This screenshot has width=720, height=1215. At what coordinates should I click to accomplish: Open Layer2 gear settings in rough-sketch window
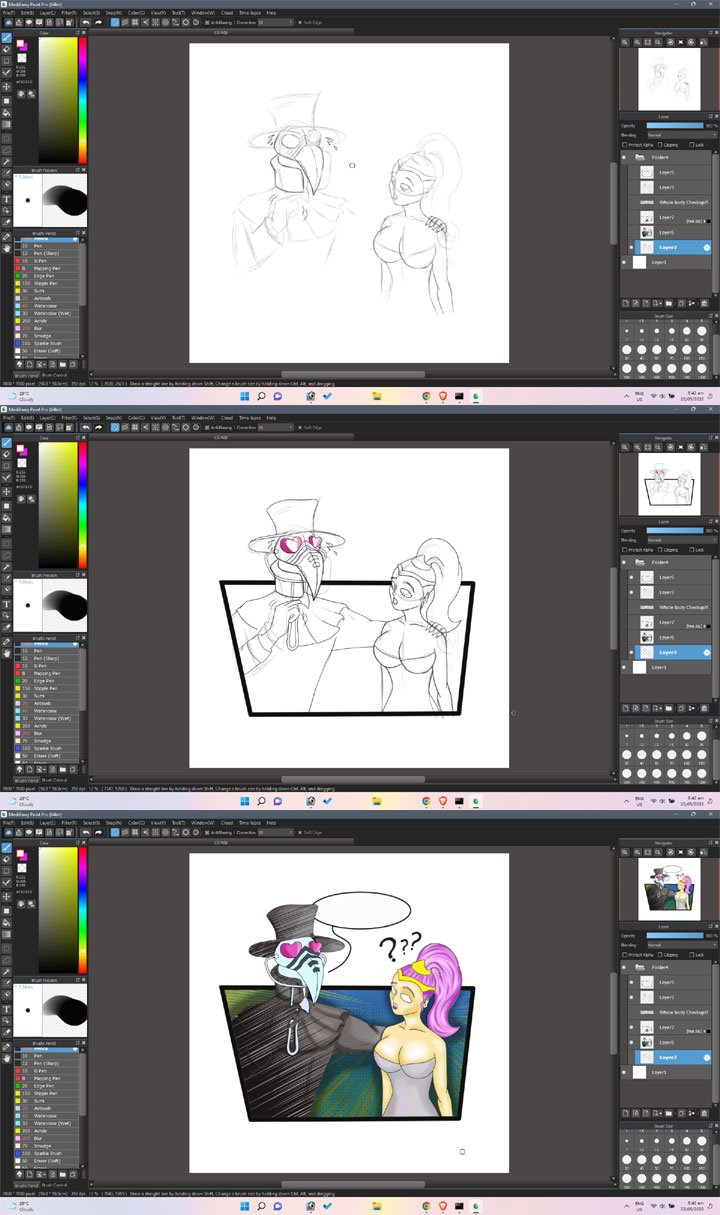(706, 247)
